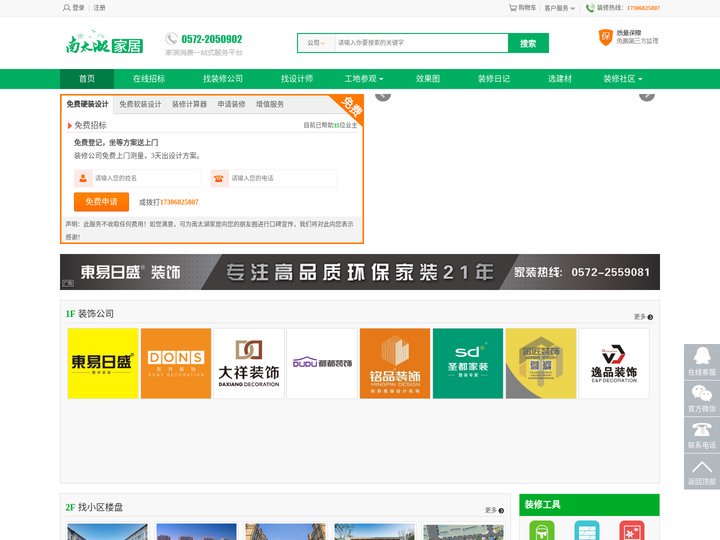Open 效果图 in the navigation bar
Viewport: 720px width, 540px height.
[428, 79]
